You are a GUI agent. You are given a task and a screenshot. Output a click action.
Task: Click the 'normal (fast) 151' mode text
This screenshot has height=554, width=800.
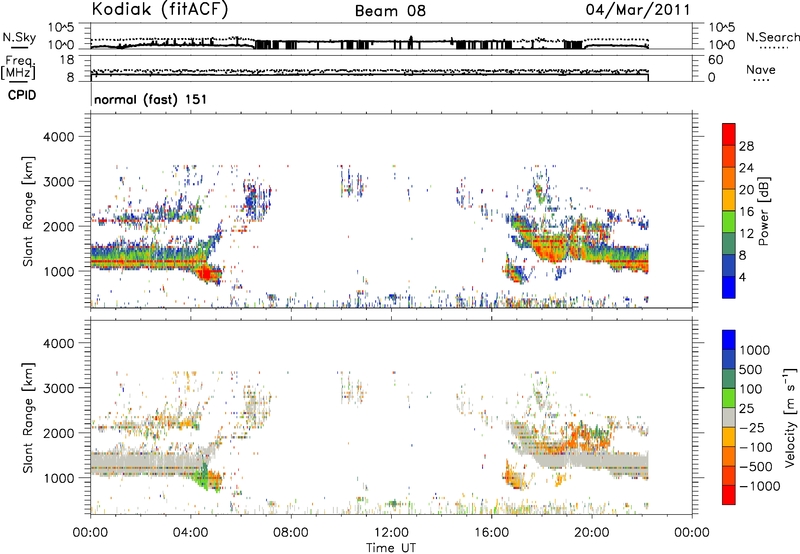[x=151, y=99]
